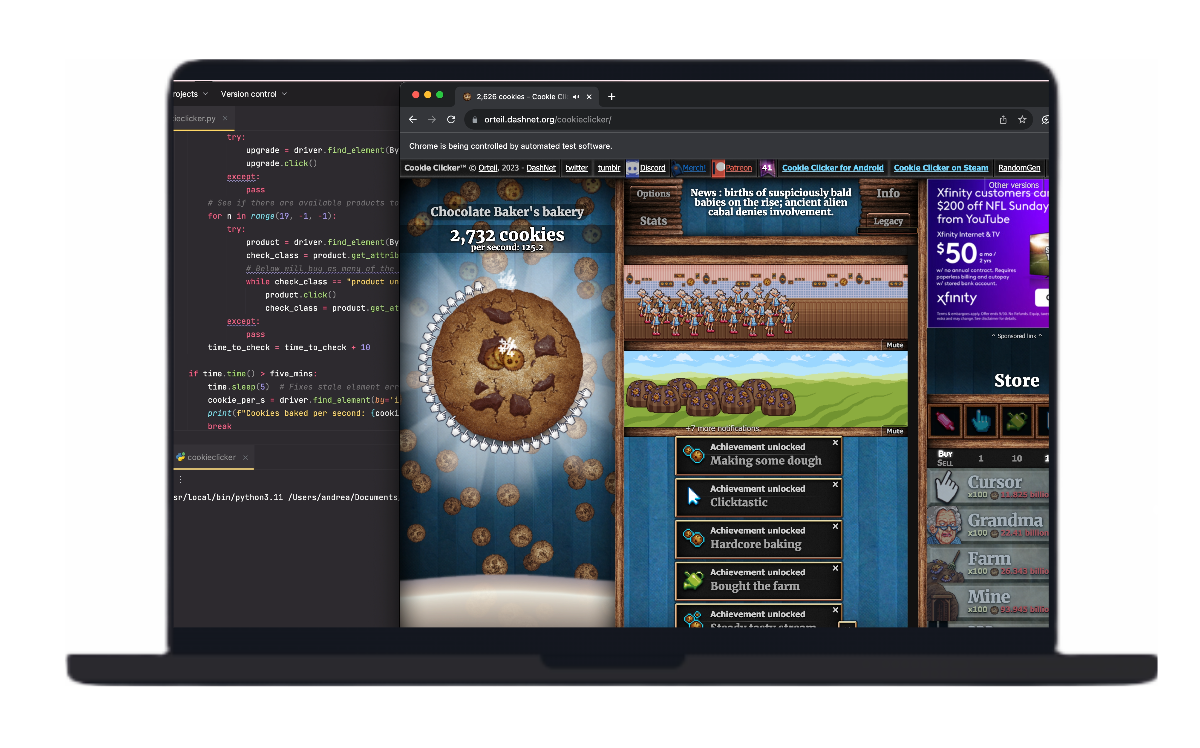
Task: Open the three-dot menu in PyCharm run panel
Action: (x=180, y=480)
